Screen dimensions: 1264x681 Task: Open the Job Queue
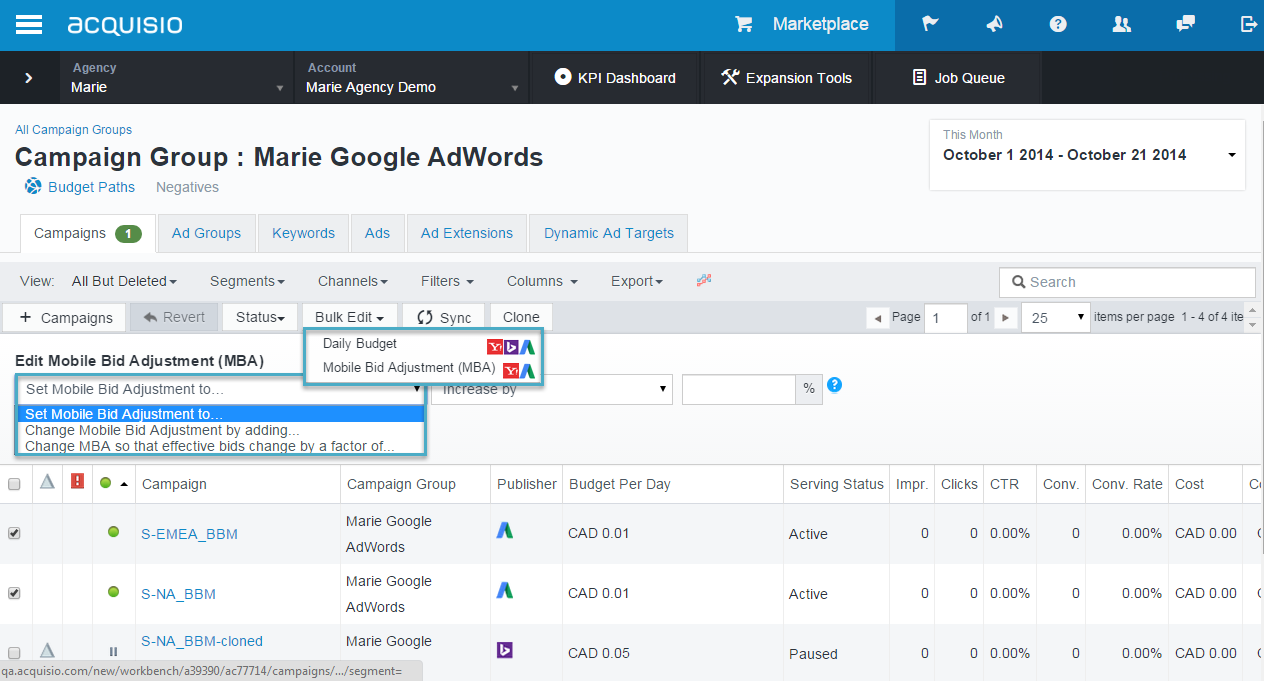coord(958,78)
